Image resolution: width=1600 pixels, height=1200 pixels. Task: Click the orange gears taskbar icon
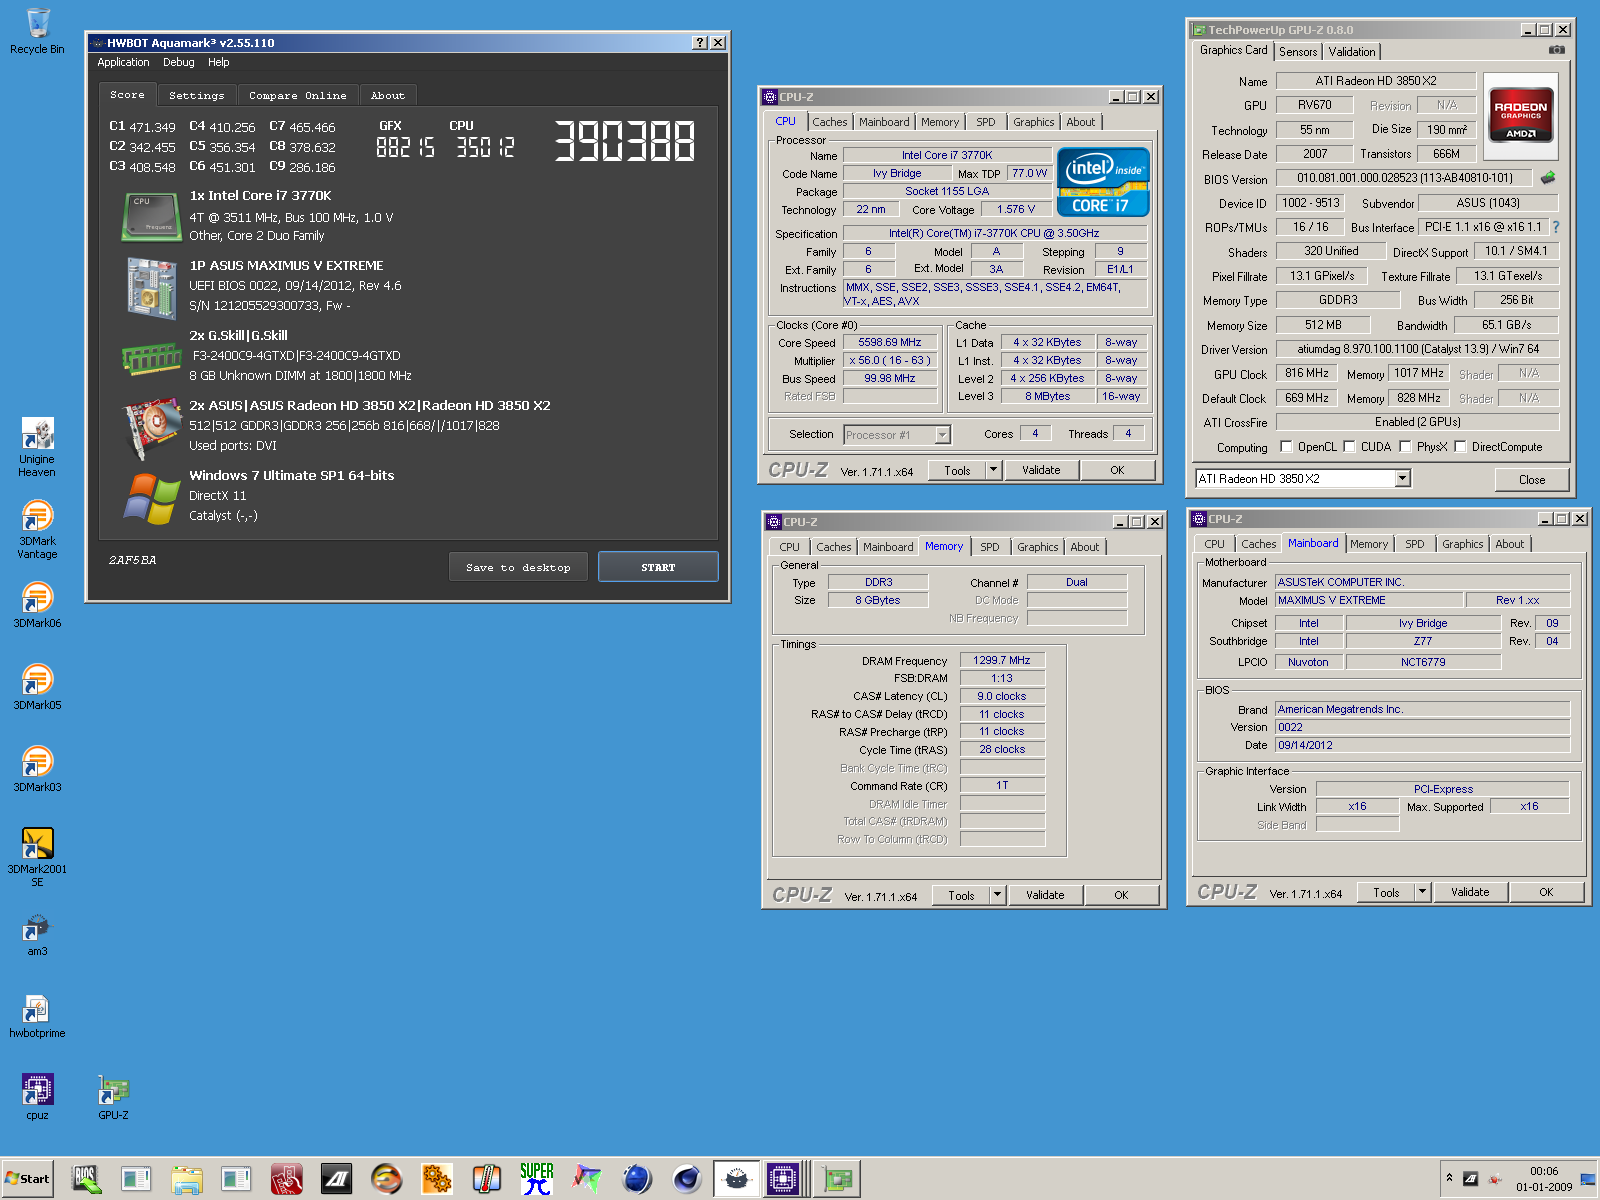point(436,1179)
